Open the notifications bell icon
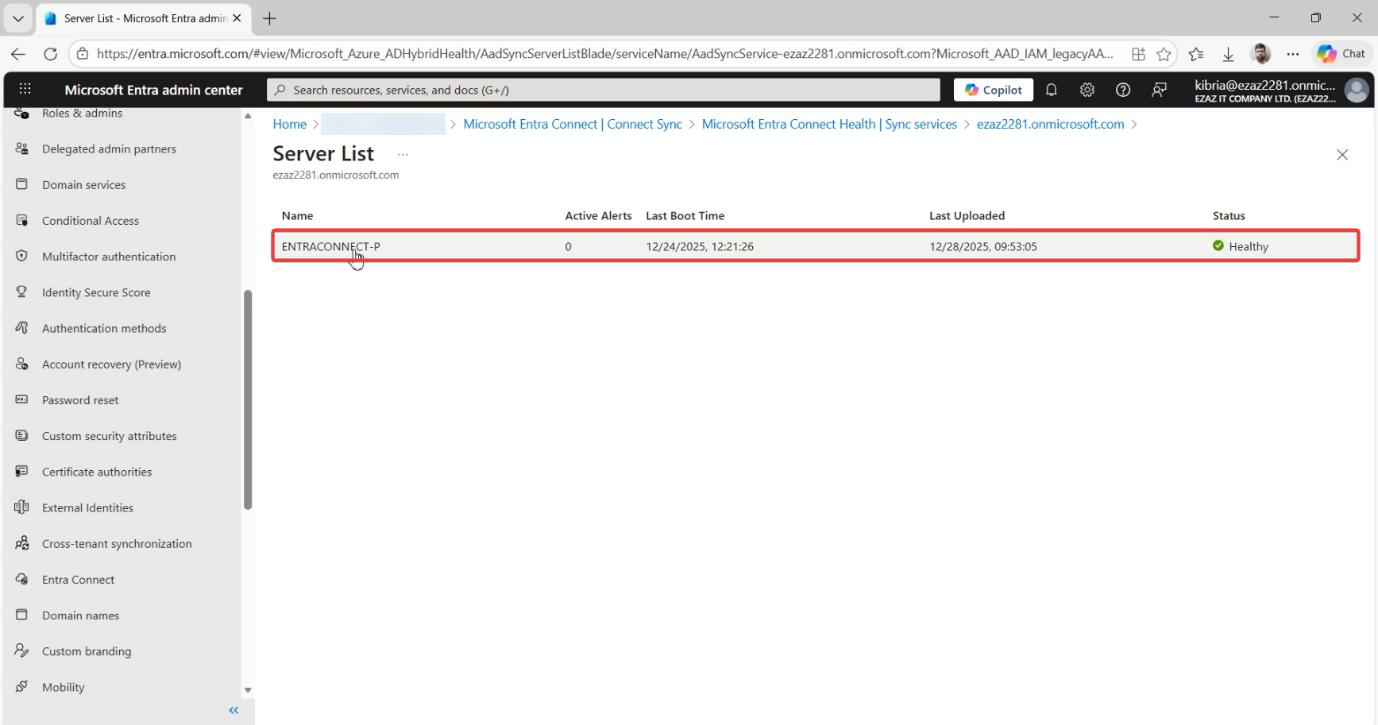Screen dimensions: 1378x725 click(1052, 90)
